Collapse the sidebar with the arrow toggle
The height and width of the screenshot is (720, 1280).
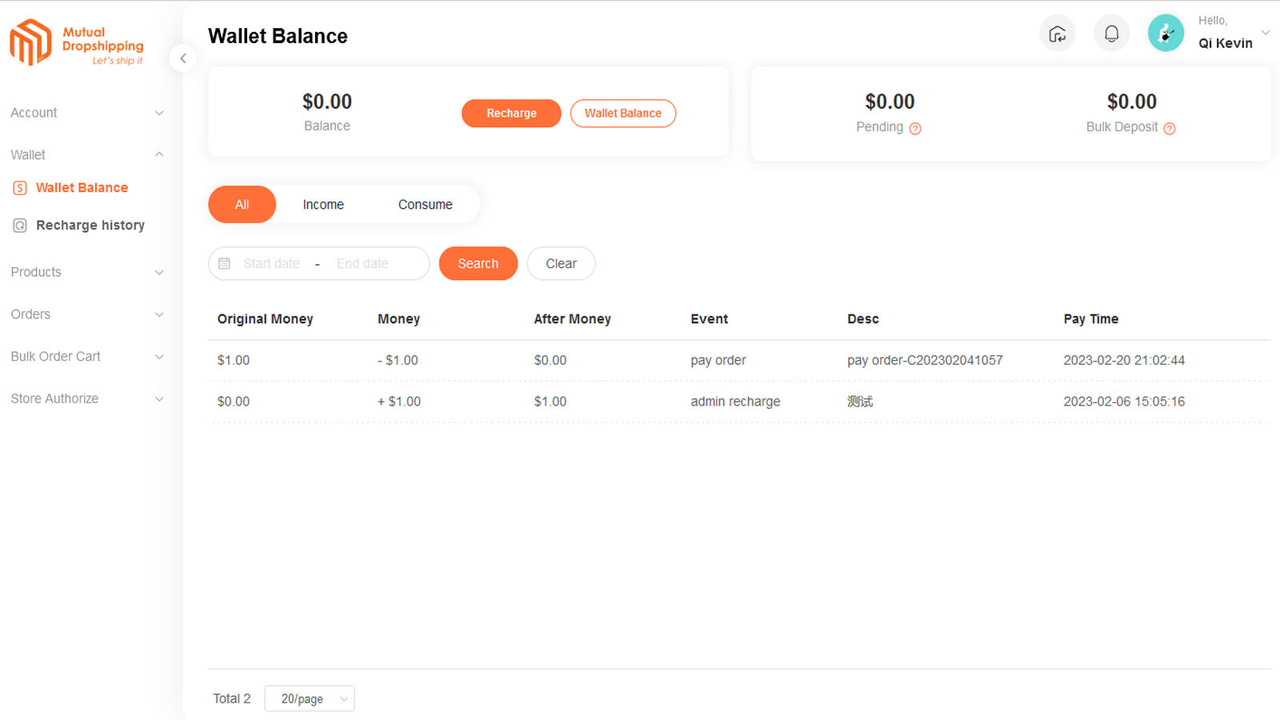[183, 58]
